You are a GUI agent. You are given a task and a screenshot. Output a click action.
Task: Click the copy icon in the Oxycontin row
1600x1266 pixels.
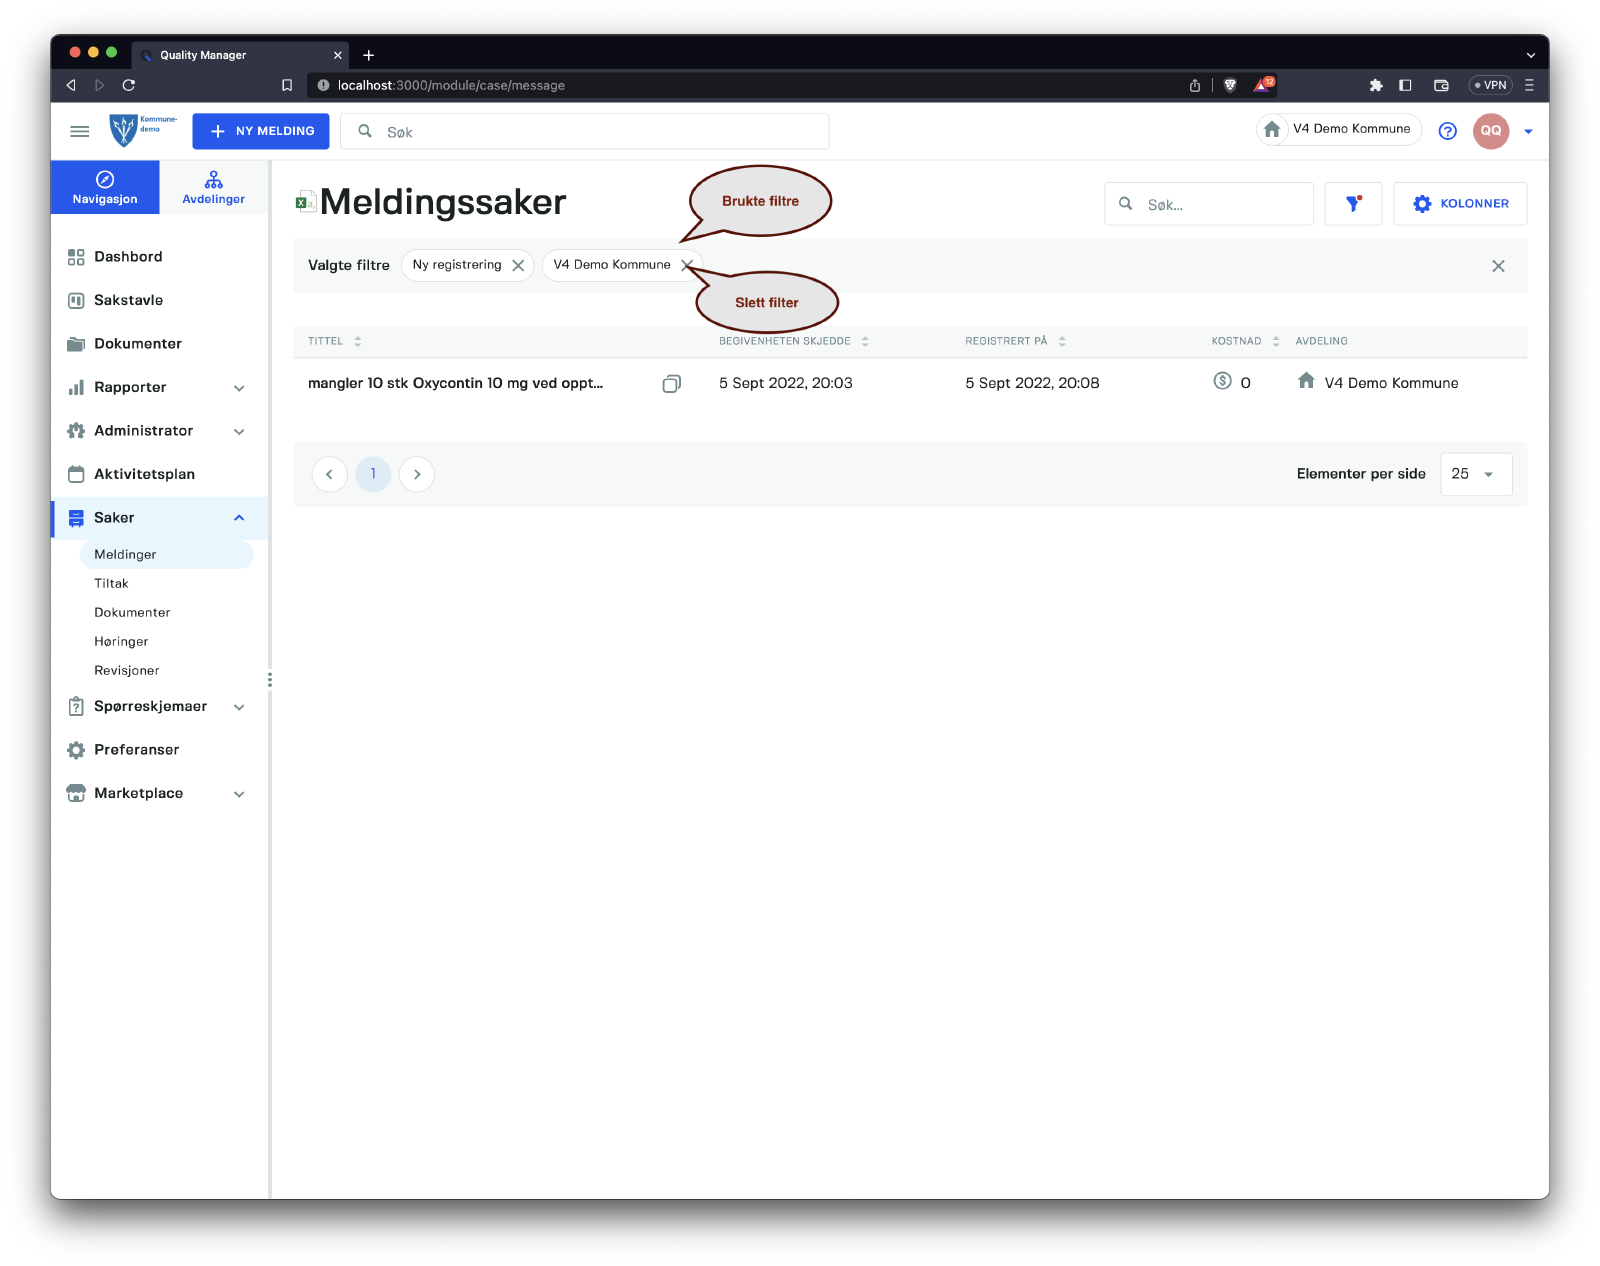point(671,383)
